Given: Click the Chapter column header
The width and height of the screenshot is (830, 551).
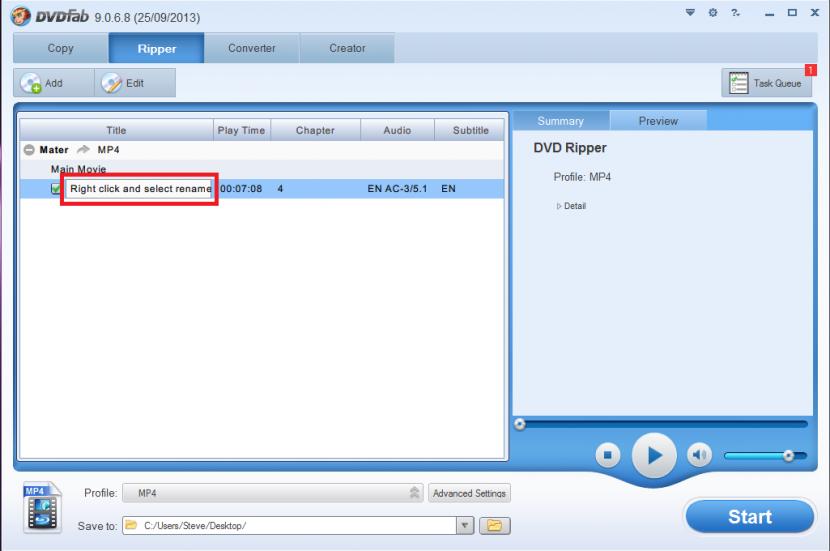Looking at the screenshot, I should coord(315,130).
